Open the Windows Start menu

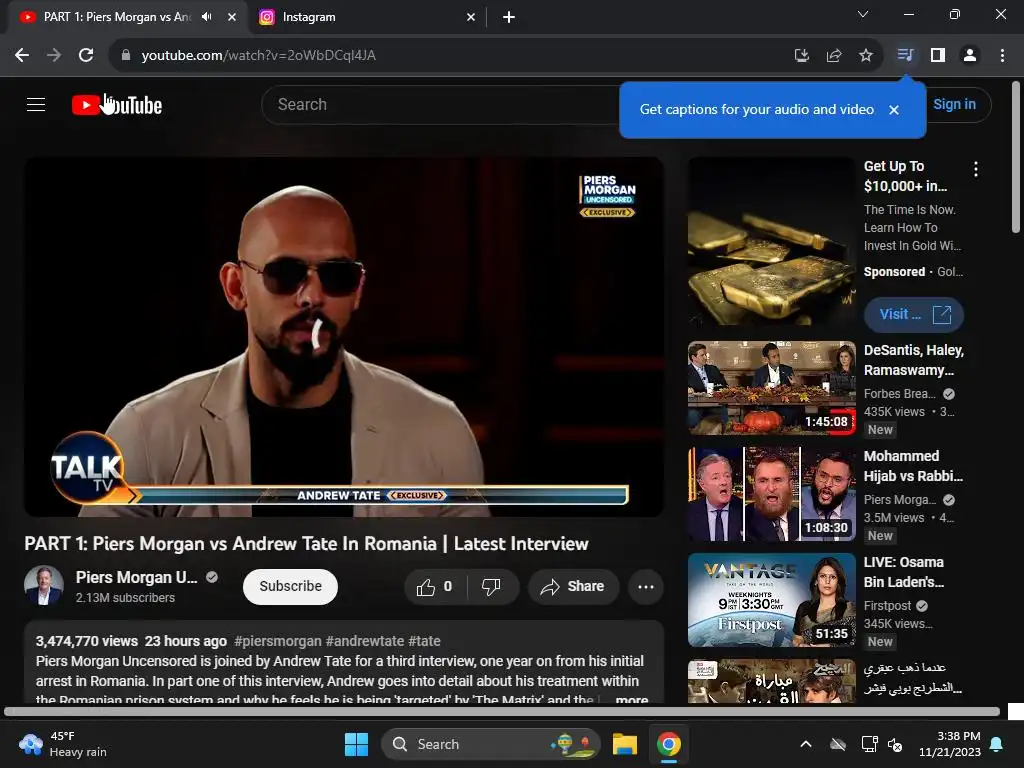357,744
